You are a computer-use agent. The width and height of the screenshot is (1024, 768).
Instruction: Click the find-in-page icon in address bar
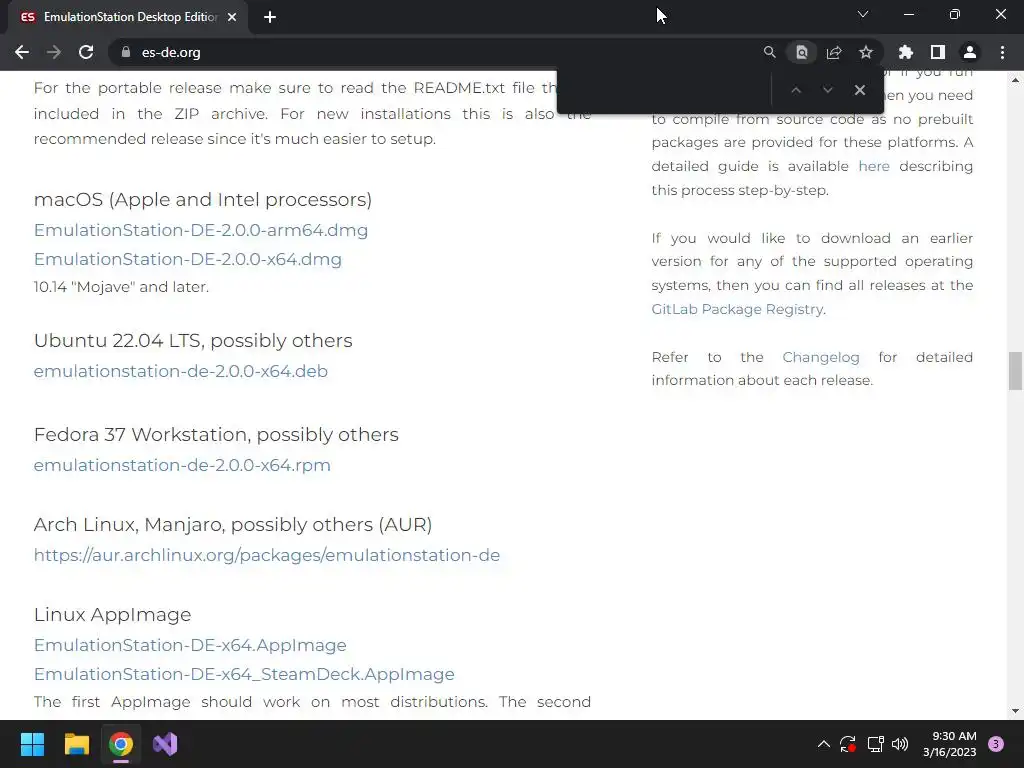click(801, 52)
